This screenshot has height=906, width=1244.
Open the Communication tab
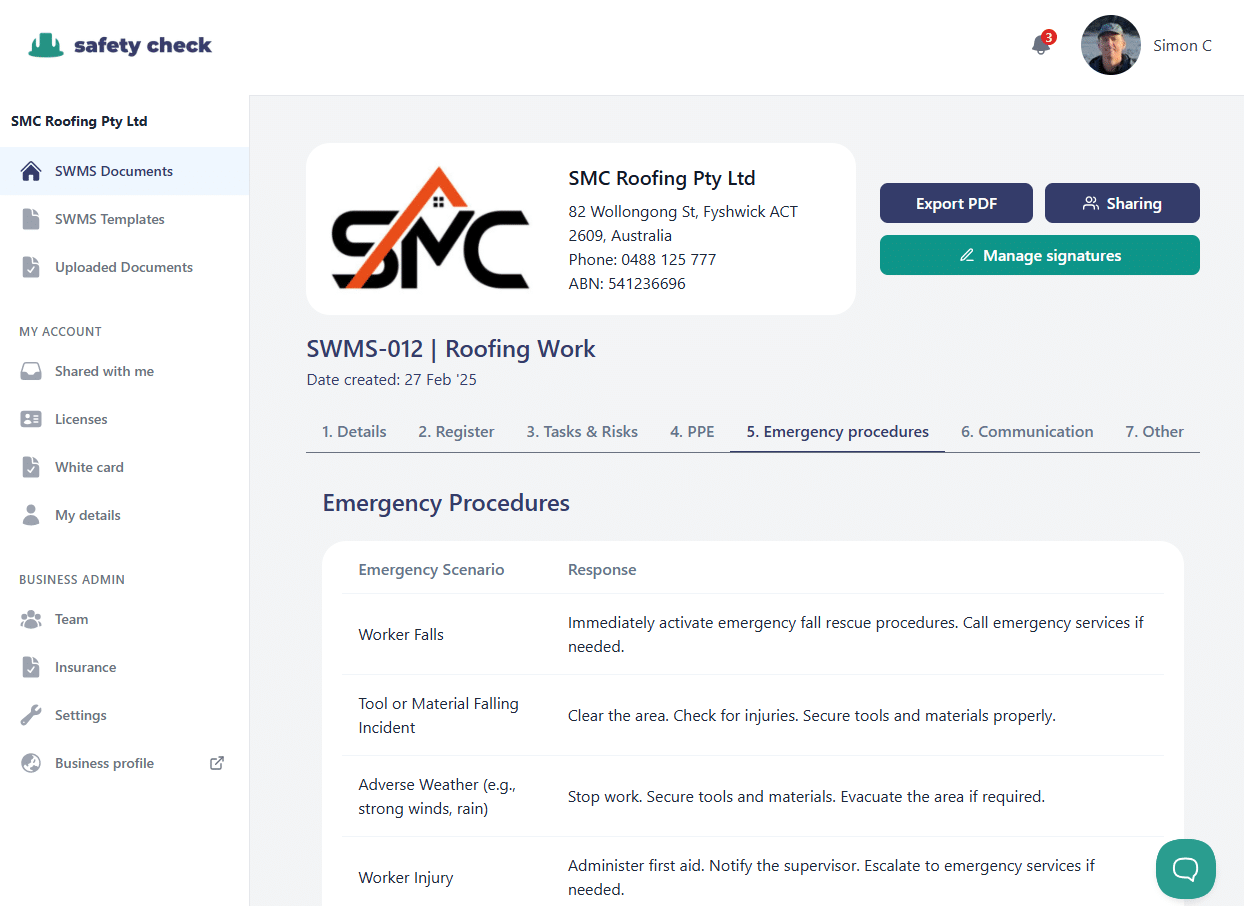[x=1027, y=431]
